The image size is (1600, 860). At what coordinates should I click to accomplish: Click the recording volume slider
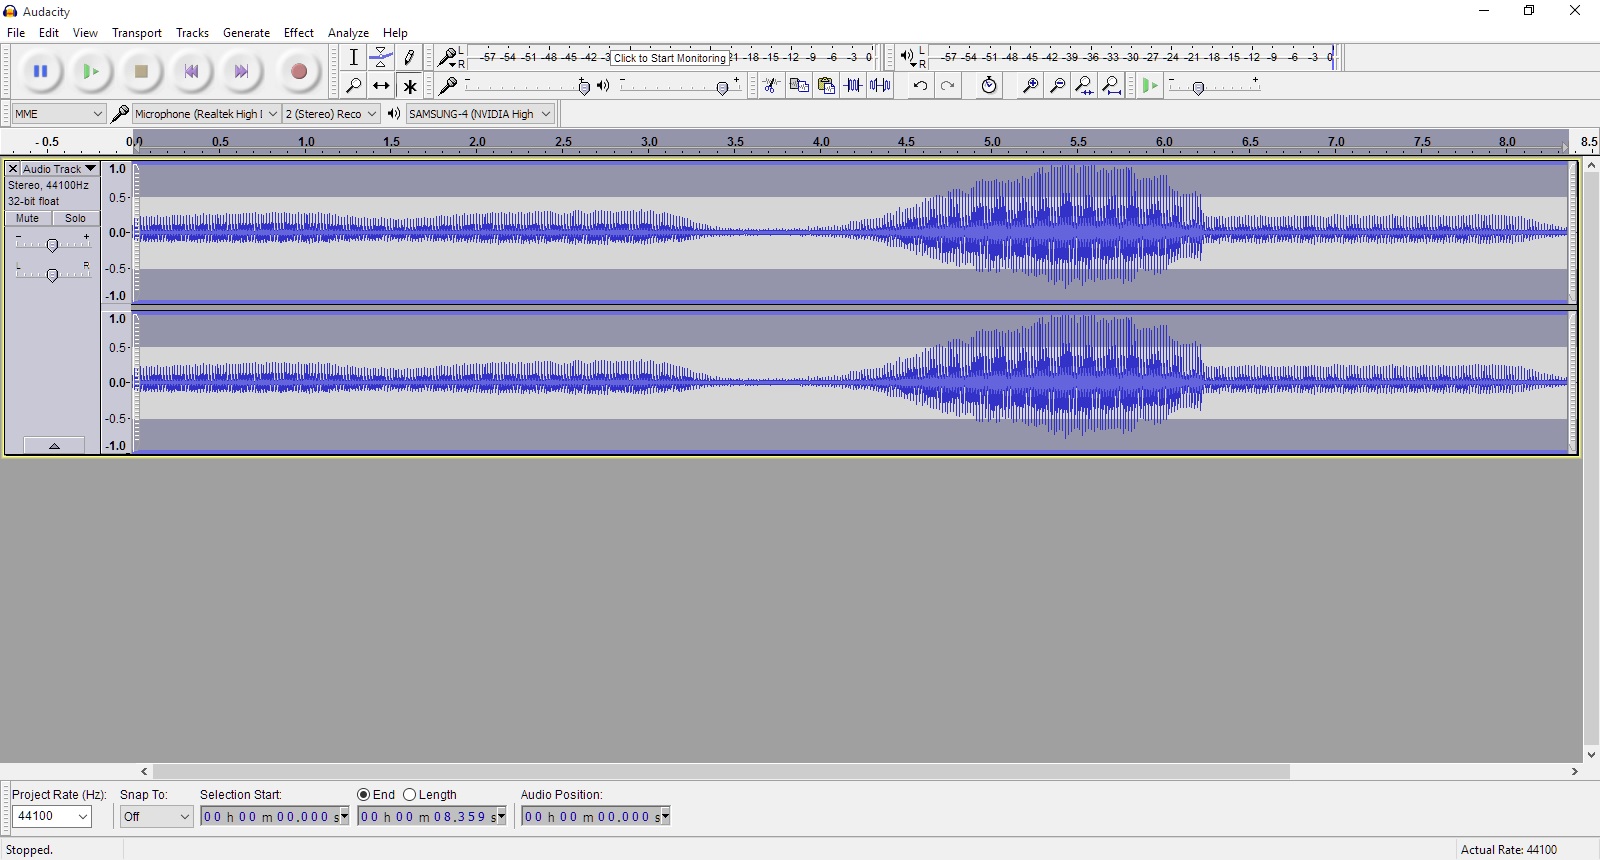point(527,86)
